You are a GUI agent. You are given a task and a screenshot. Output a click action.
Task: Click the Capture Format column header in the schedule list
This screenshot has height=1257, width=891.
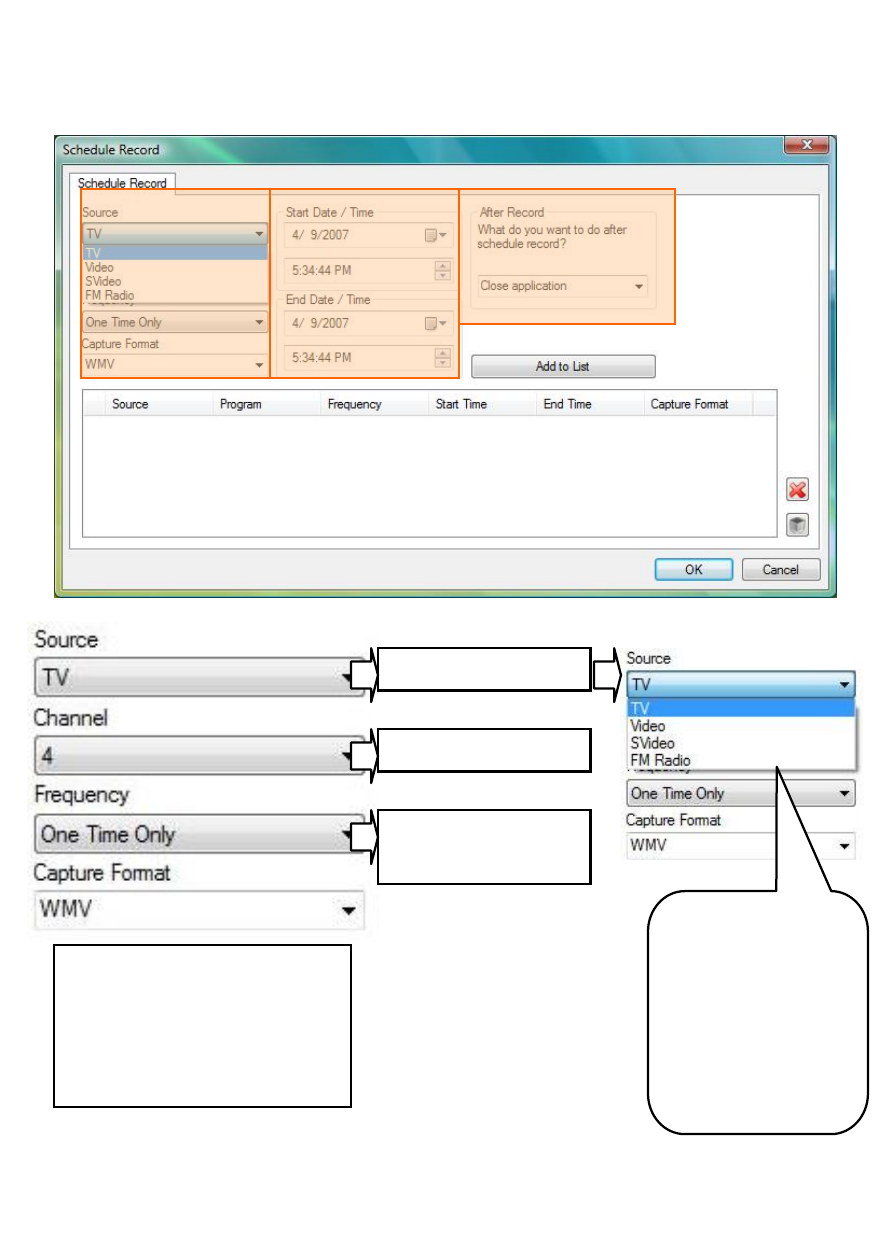pos(698,404)
